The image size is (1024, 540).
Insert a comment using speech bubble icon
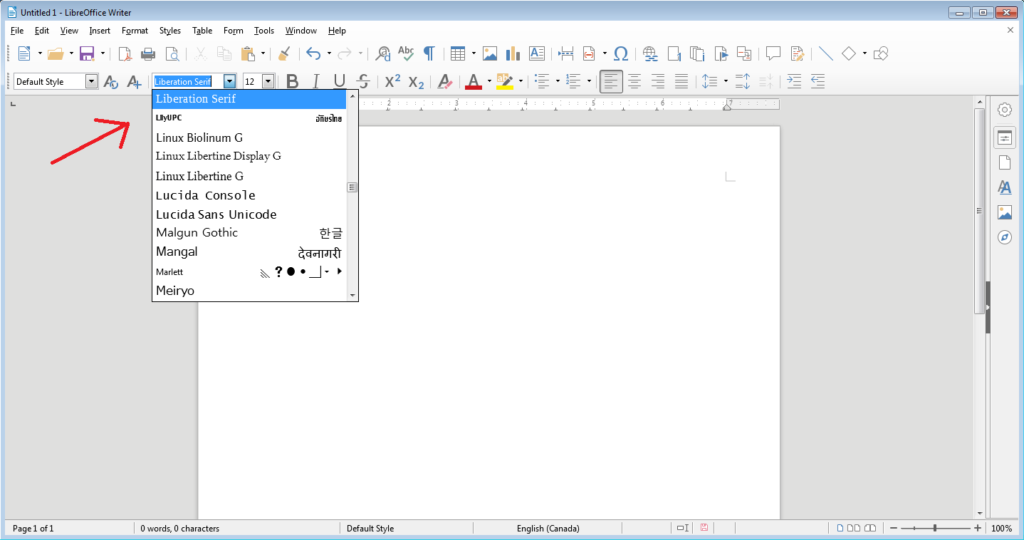[x=772, y=54]
